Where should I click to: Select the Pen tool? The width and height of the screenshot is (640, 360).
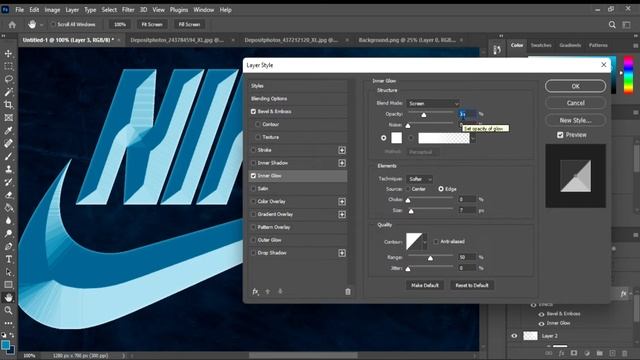8,246
